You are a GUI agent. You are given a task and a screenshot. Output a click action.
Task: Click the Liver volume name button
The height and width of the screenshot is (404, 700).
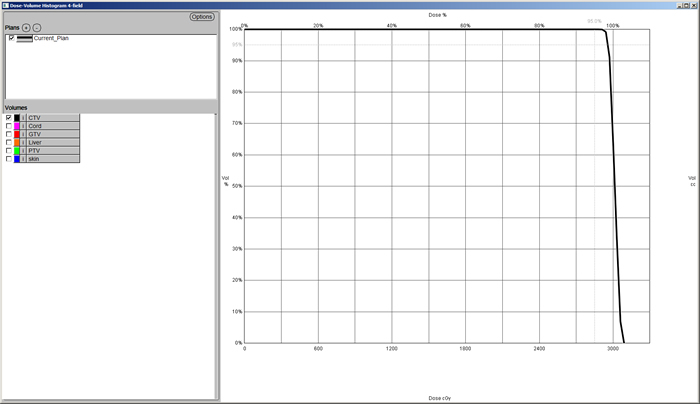(x=52, y=142)
